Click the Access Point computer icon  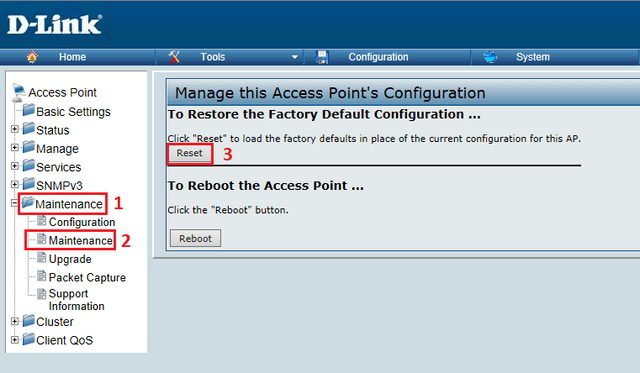point(18,93)
